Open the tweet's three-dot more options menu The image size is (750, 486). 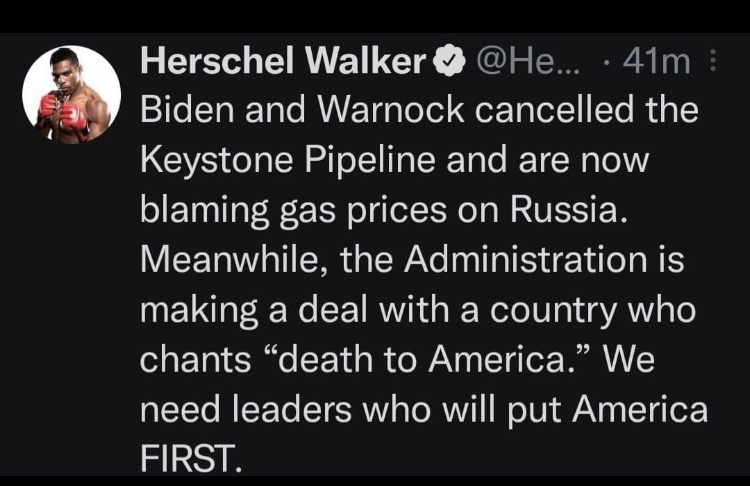click(x=713, y=63)
